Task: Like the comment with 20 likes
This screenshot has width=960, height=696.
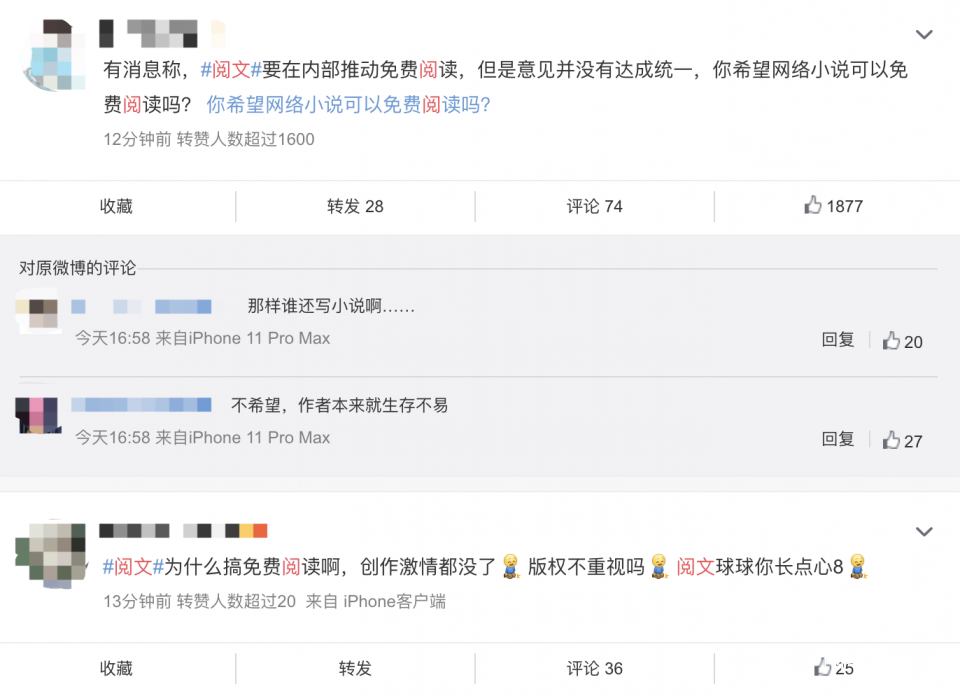Action: 901,341
